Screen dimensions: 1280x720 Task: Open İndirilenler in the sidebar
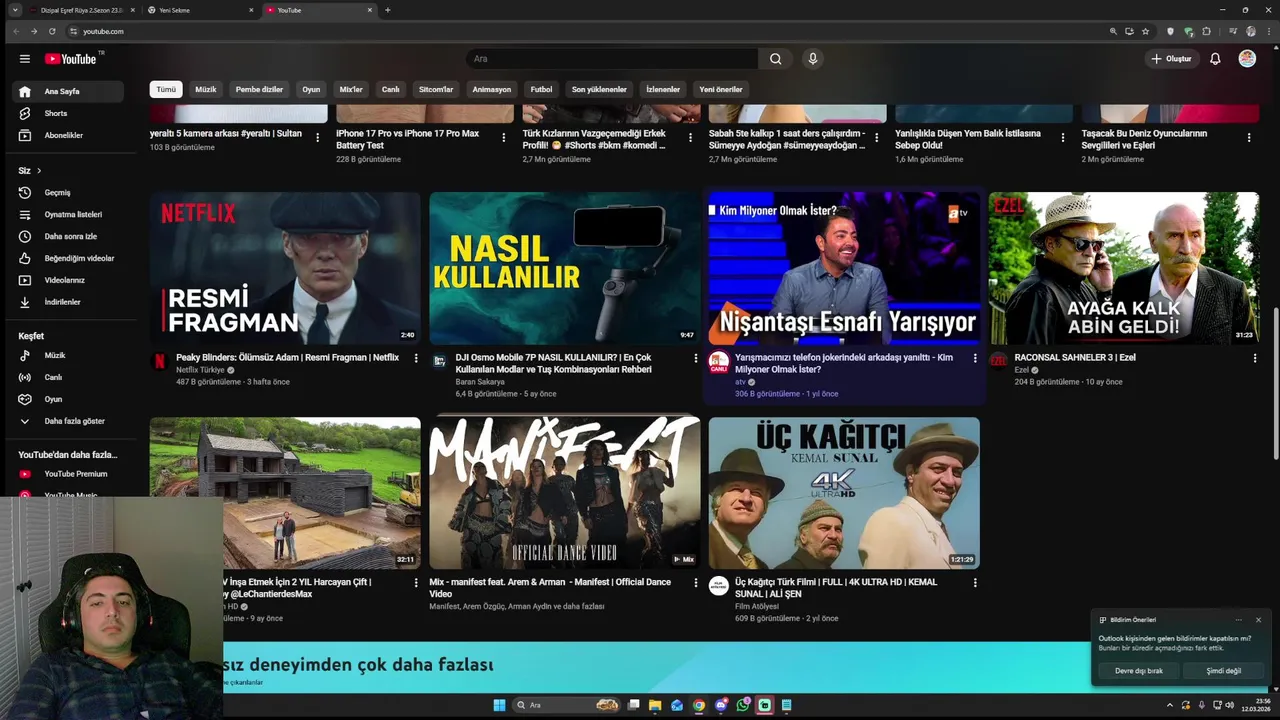click(x=69, y=302)
